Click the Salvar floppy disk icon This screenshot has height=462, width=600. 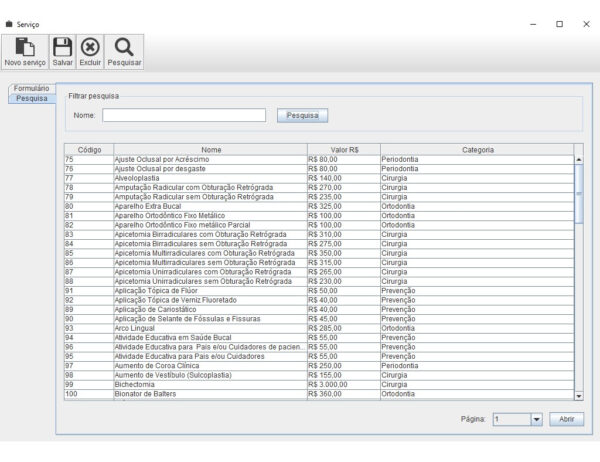tap(62, 47)
